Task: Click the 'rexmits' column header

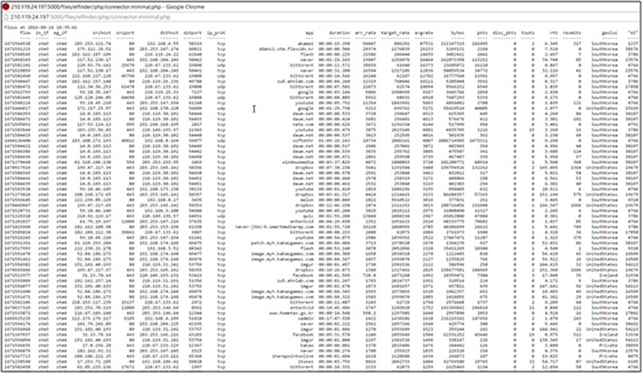Action: [572, 33]
